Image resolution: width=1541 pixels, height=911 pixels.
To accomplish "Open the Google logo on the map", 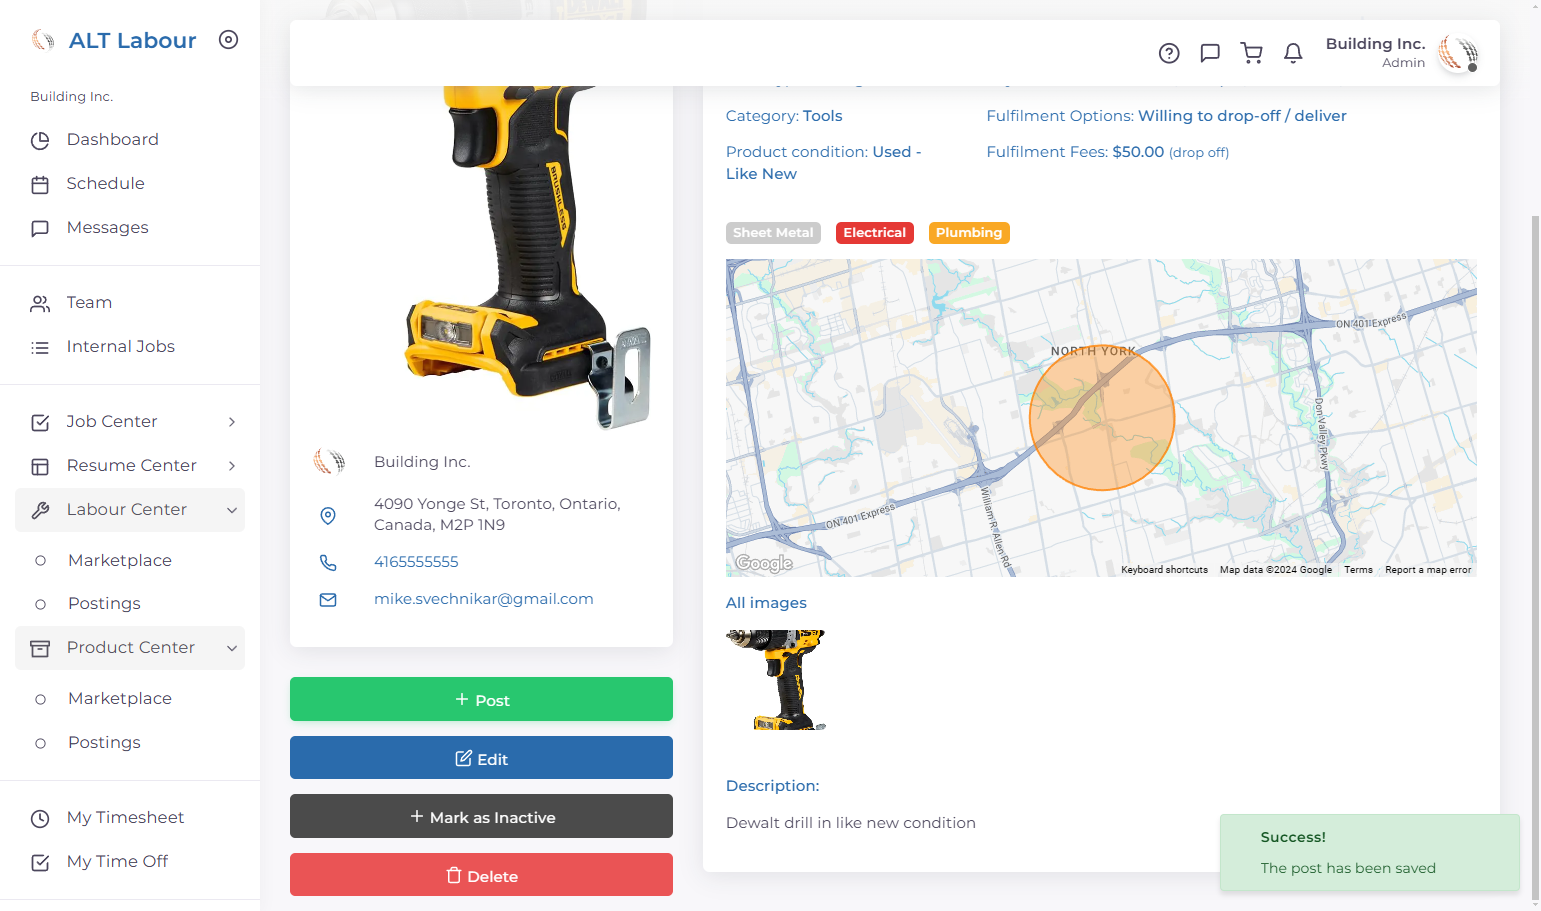I will [764, 563].
